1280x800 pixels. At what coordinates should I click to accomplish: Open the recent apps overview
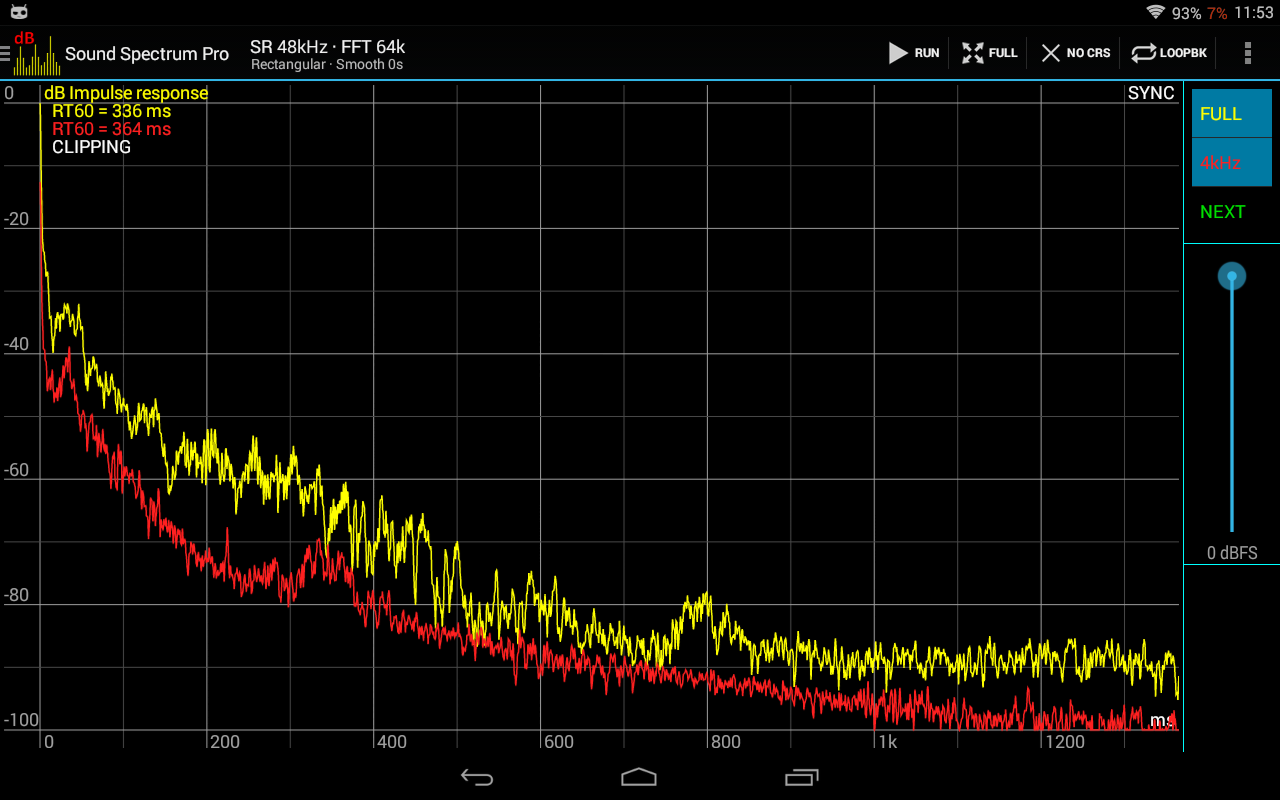[x=801, y=777]
